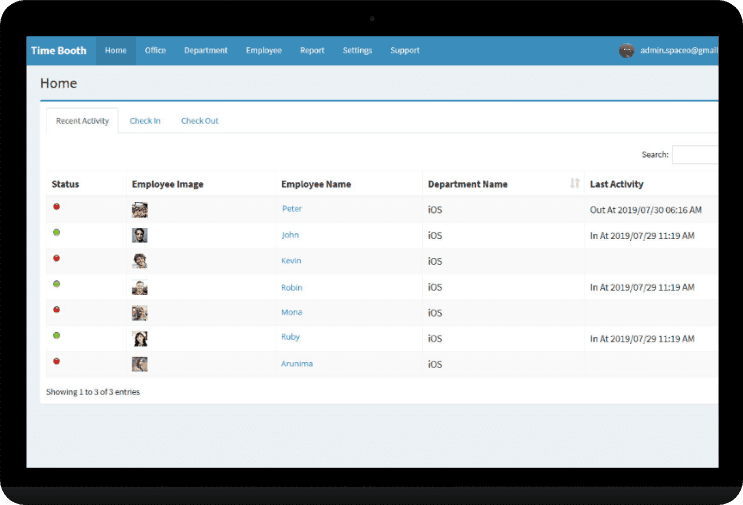Click Ruby's "In At 2019/07/29 11:19 AM"

[642, 339]
